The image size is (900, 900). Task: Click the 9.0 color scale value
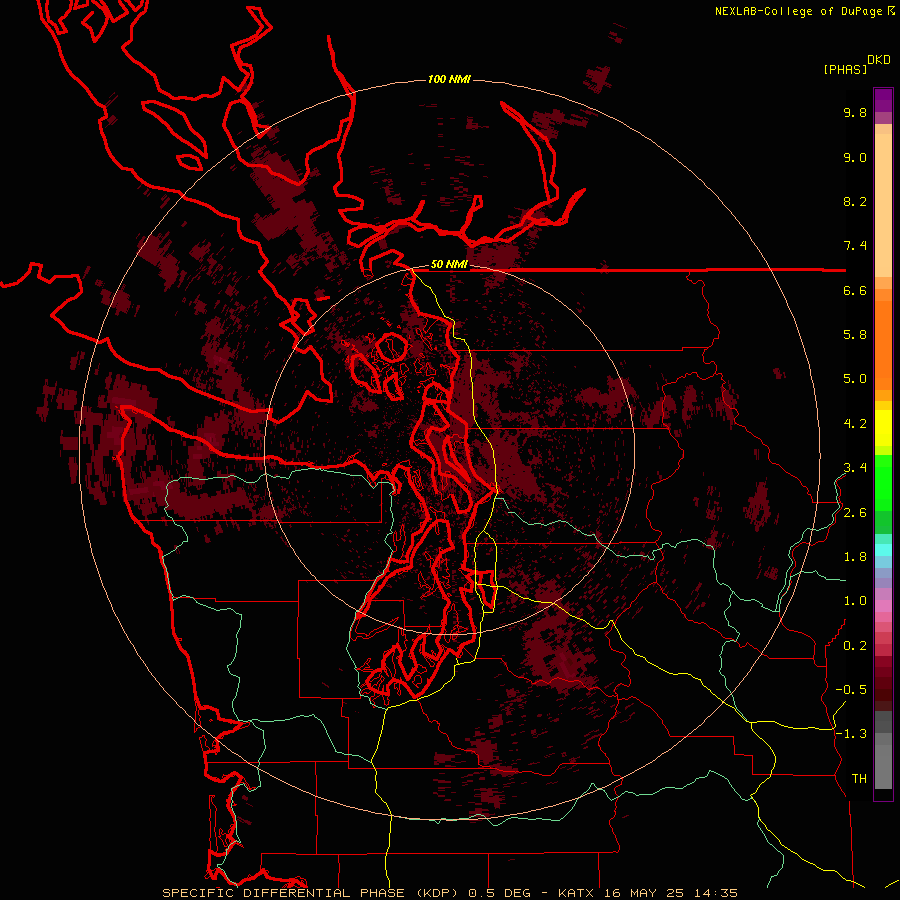coord(855,157)
